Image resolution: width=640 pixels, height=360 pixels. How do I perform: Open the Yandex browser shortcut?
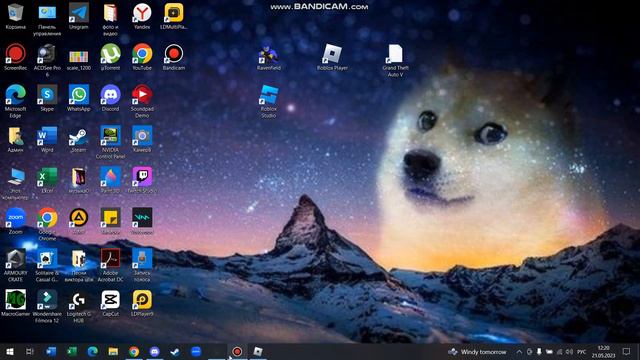coord(142,17)
